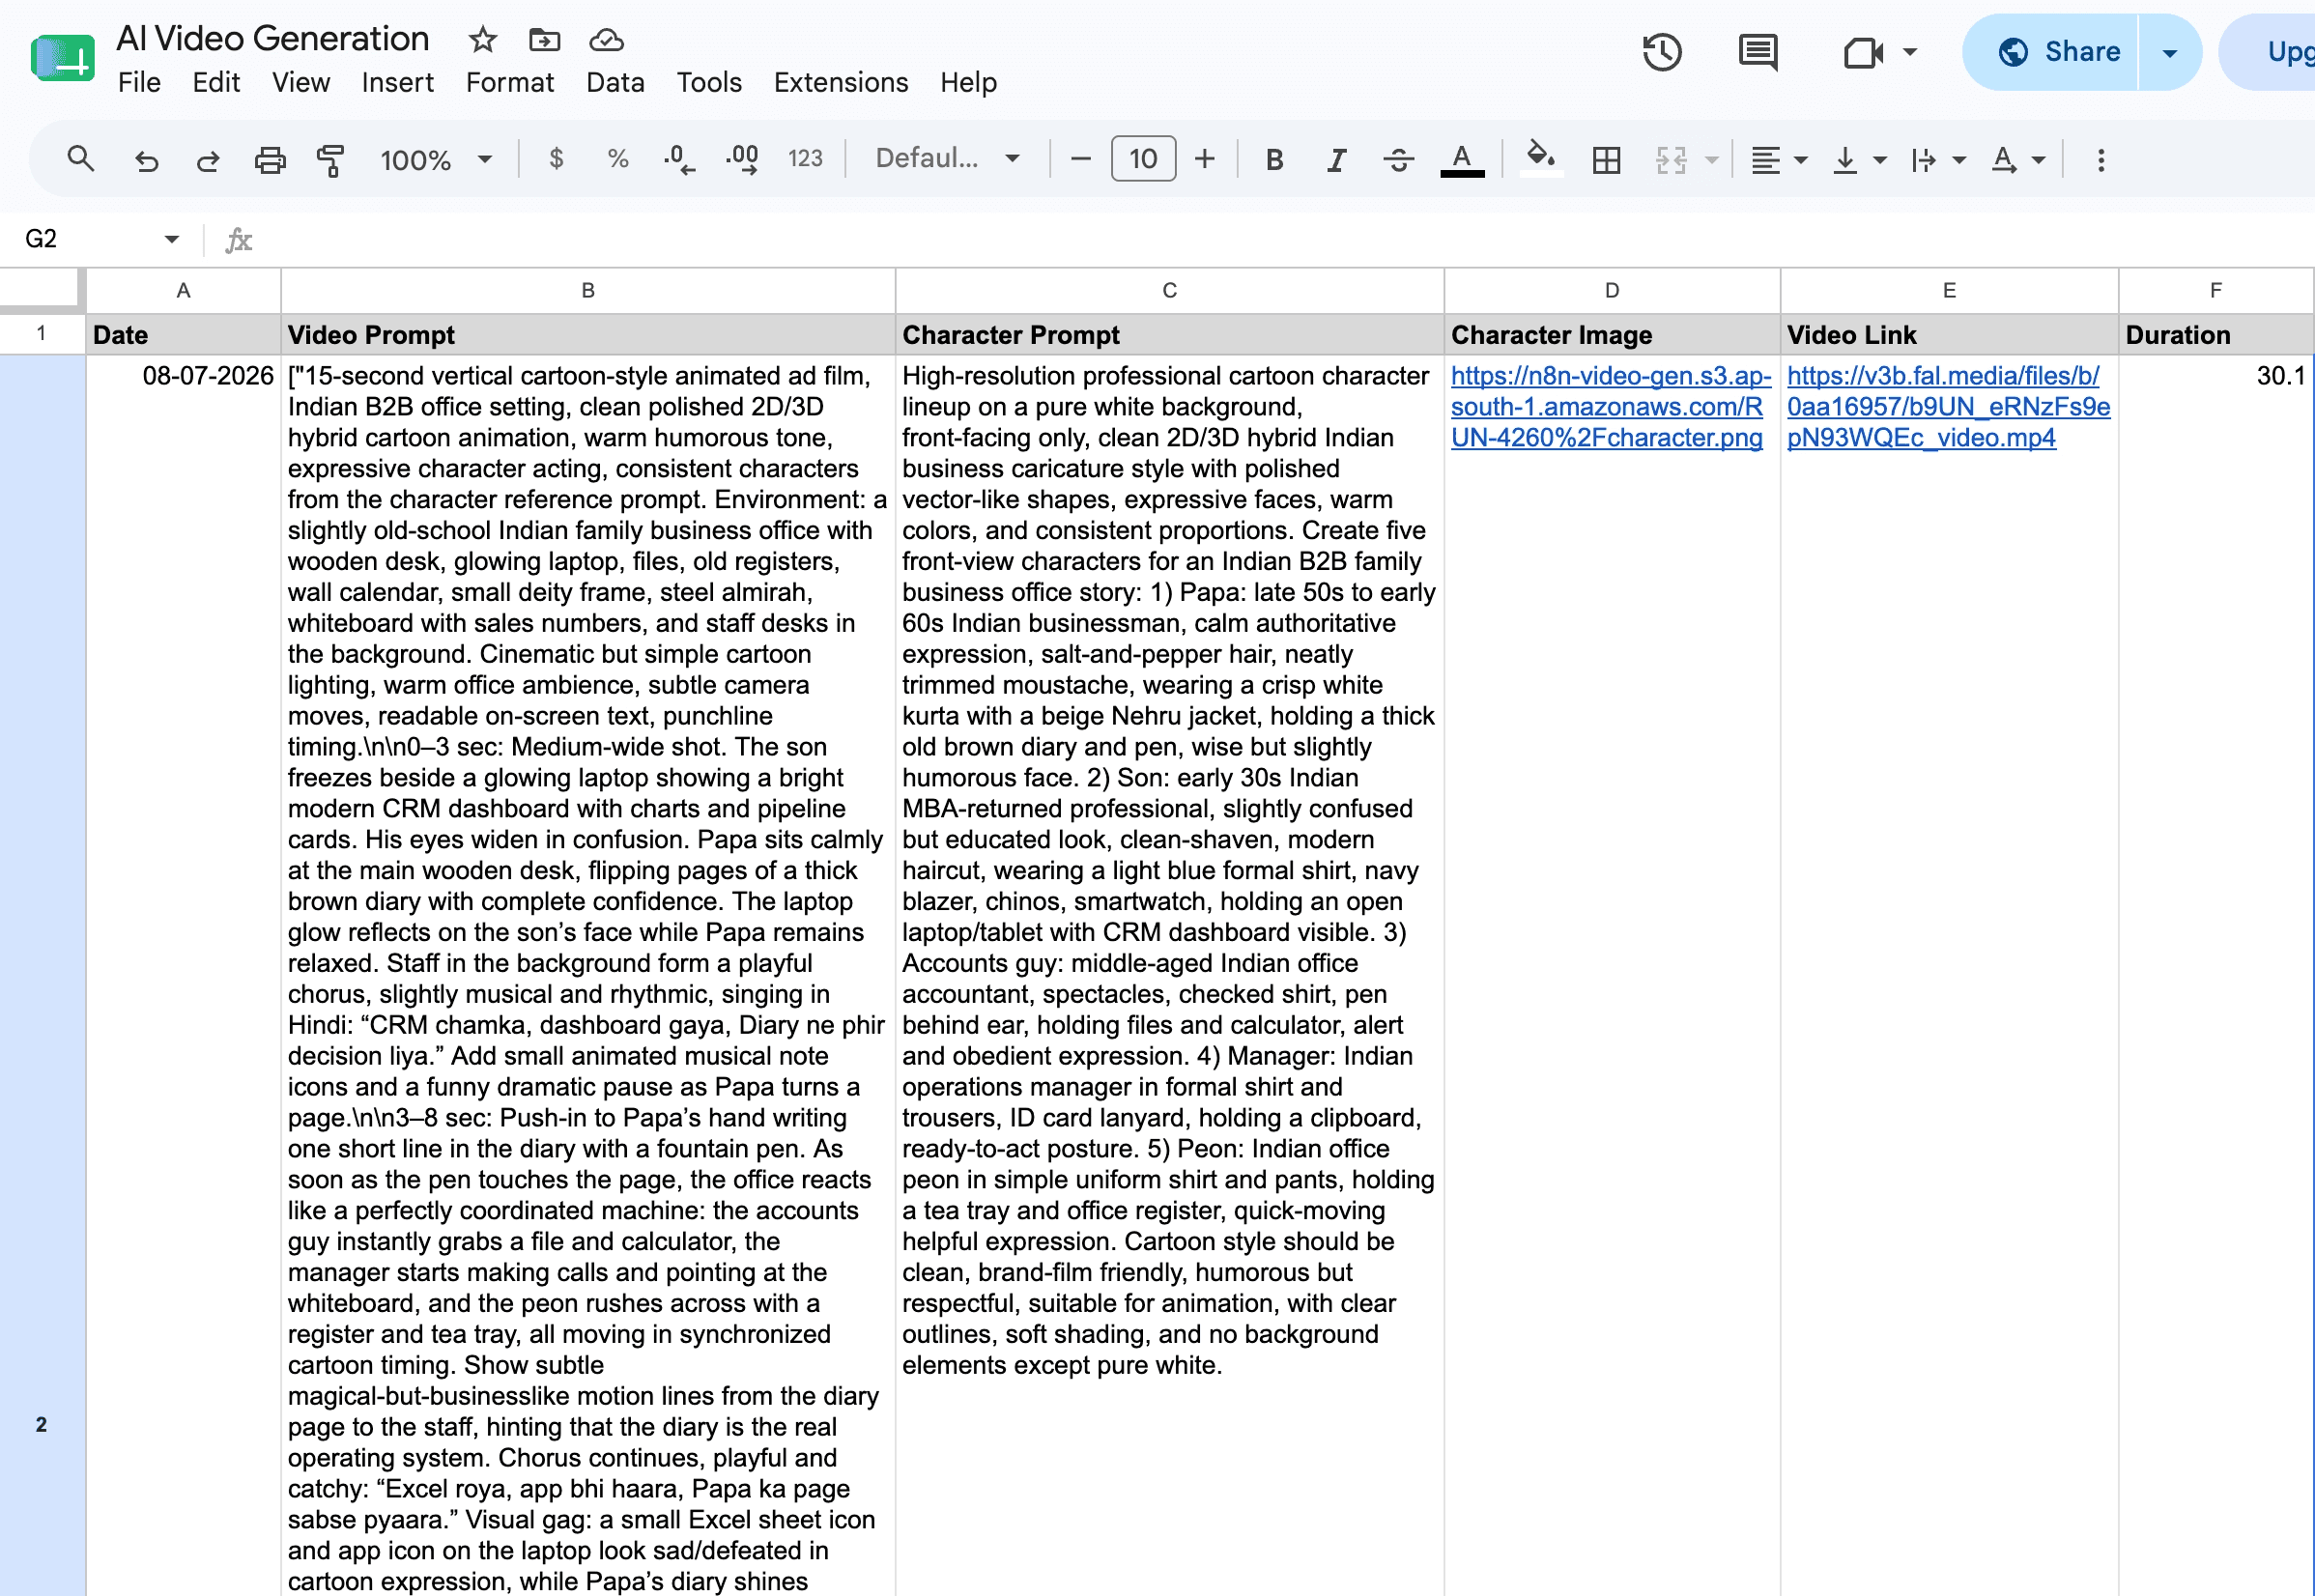This screenshot has width=2315, height=1596.
Task: Decrease font size with minus button
Action: click(x=1081, y=159)
